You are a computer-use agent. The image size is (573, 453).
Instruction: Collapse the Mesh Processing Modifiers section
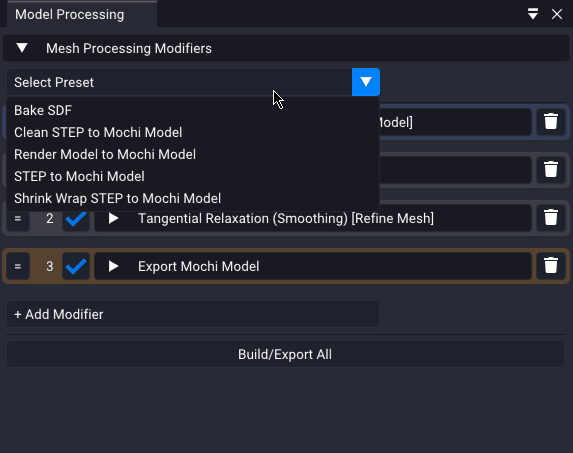(x=22, y=48)
